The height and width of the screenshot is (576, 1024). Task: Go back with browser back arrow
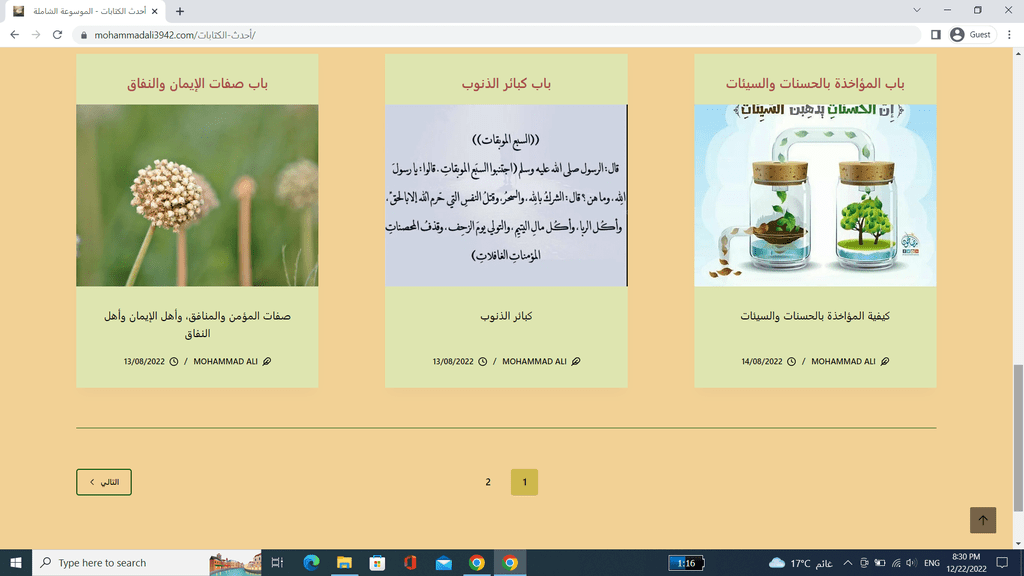pyautogui.click(x=14, y=35)
